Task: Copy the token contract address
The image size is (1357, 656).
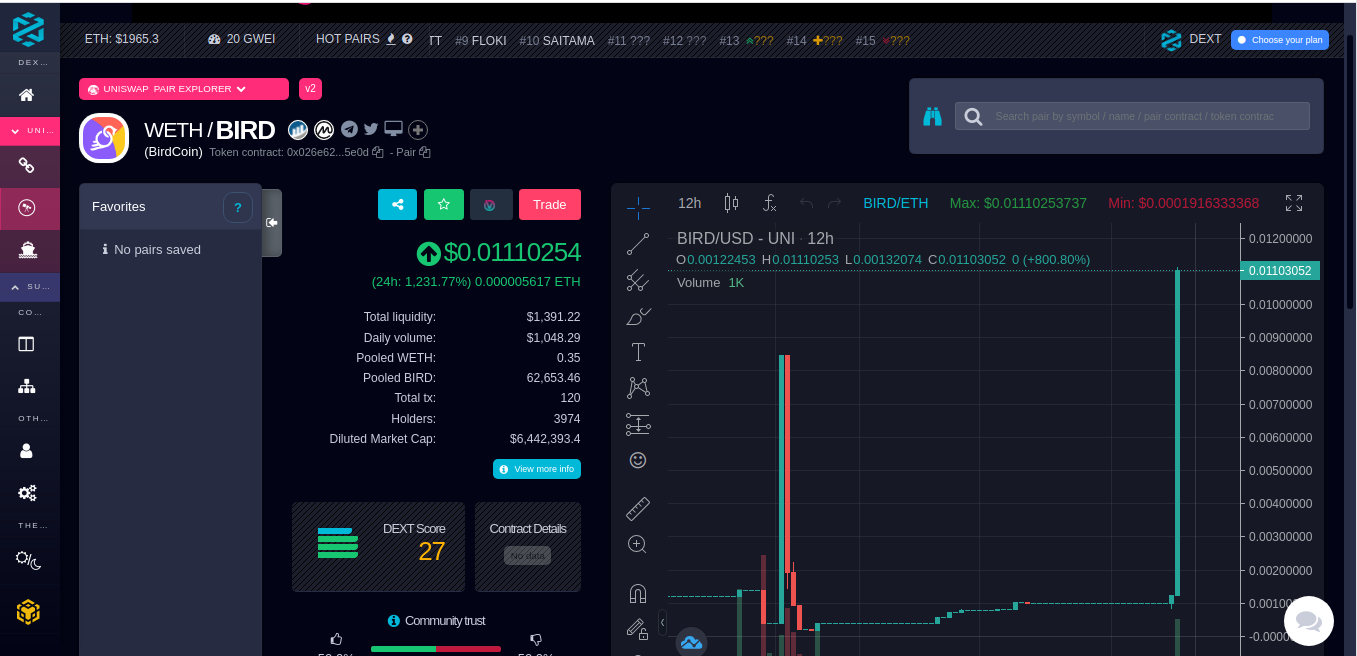Action: 378,152
